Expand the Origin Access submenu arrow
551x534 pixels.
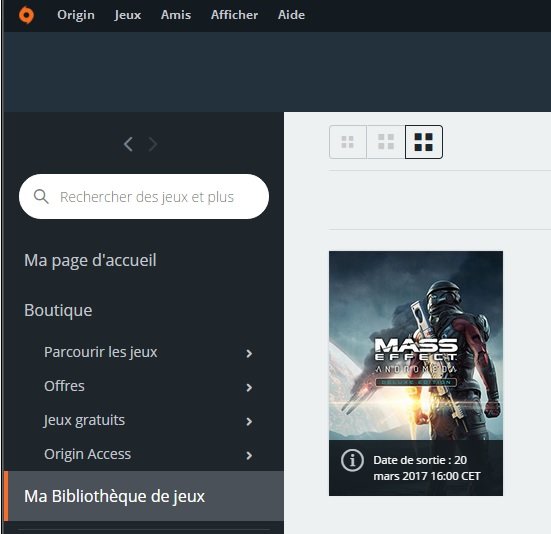249,455
